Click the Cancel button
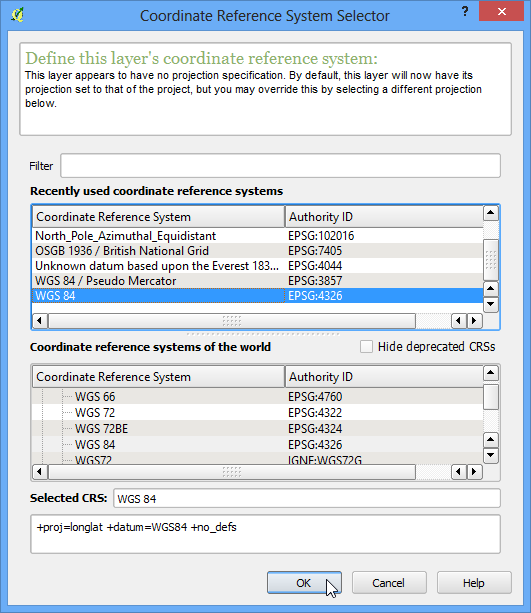 389,583
